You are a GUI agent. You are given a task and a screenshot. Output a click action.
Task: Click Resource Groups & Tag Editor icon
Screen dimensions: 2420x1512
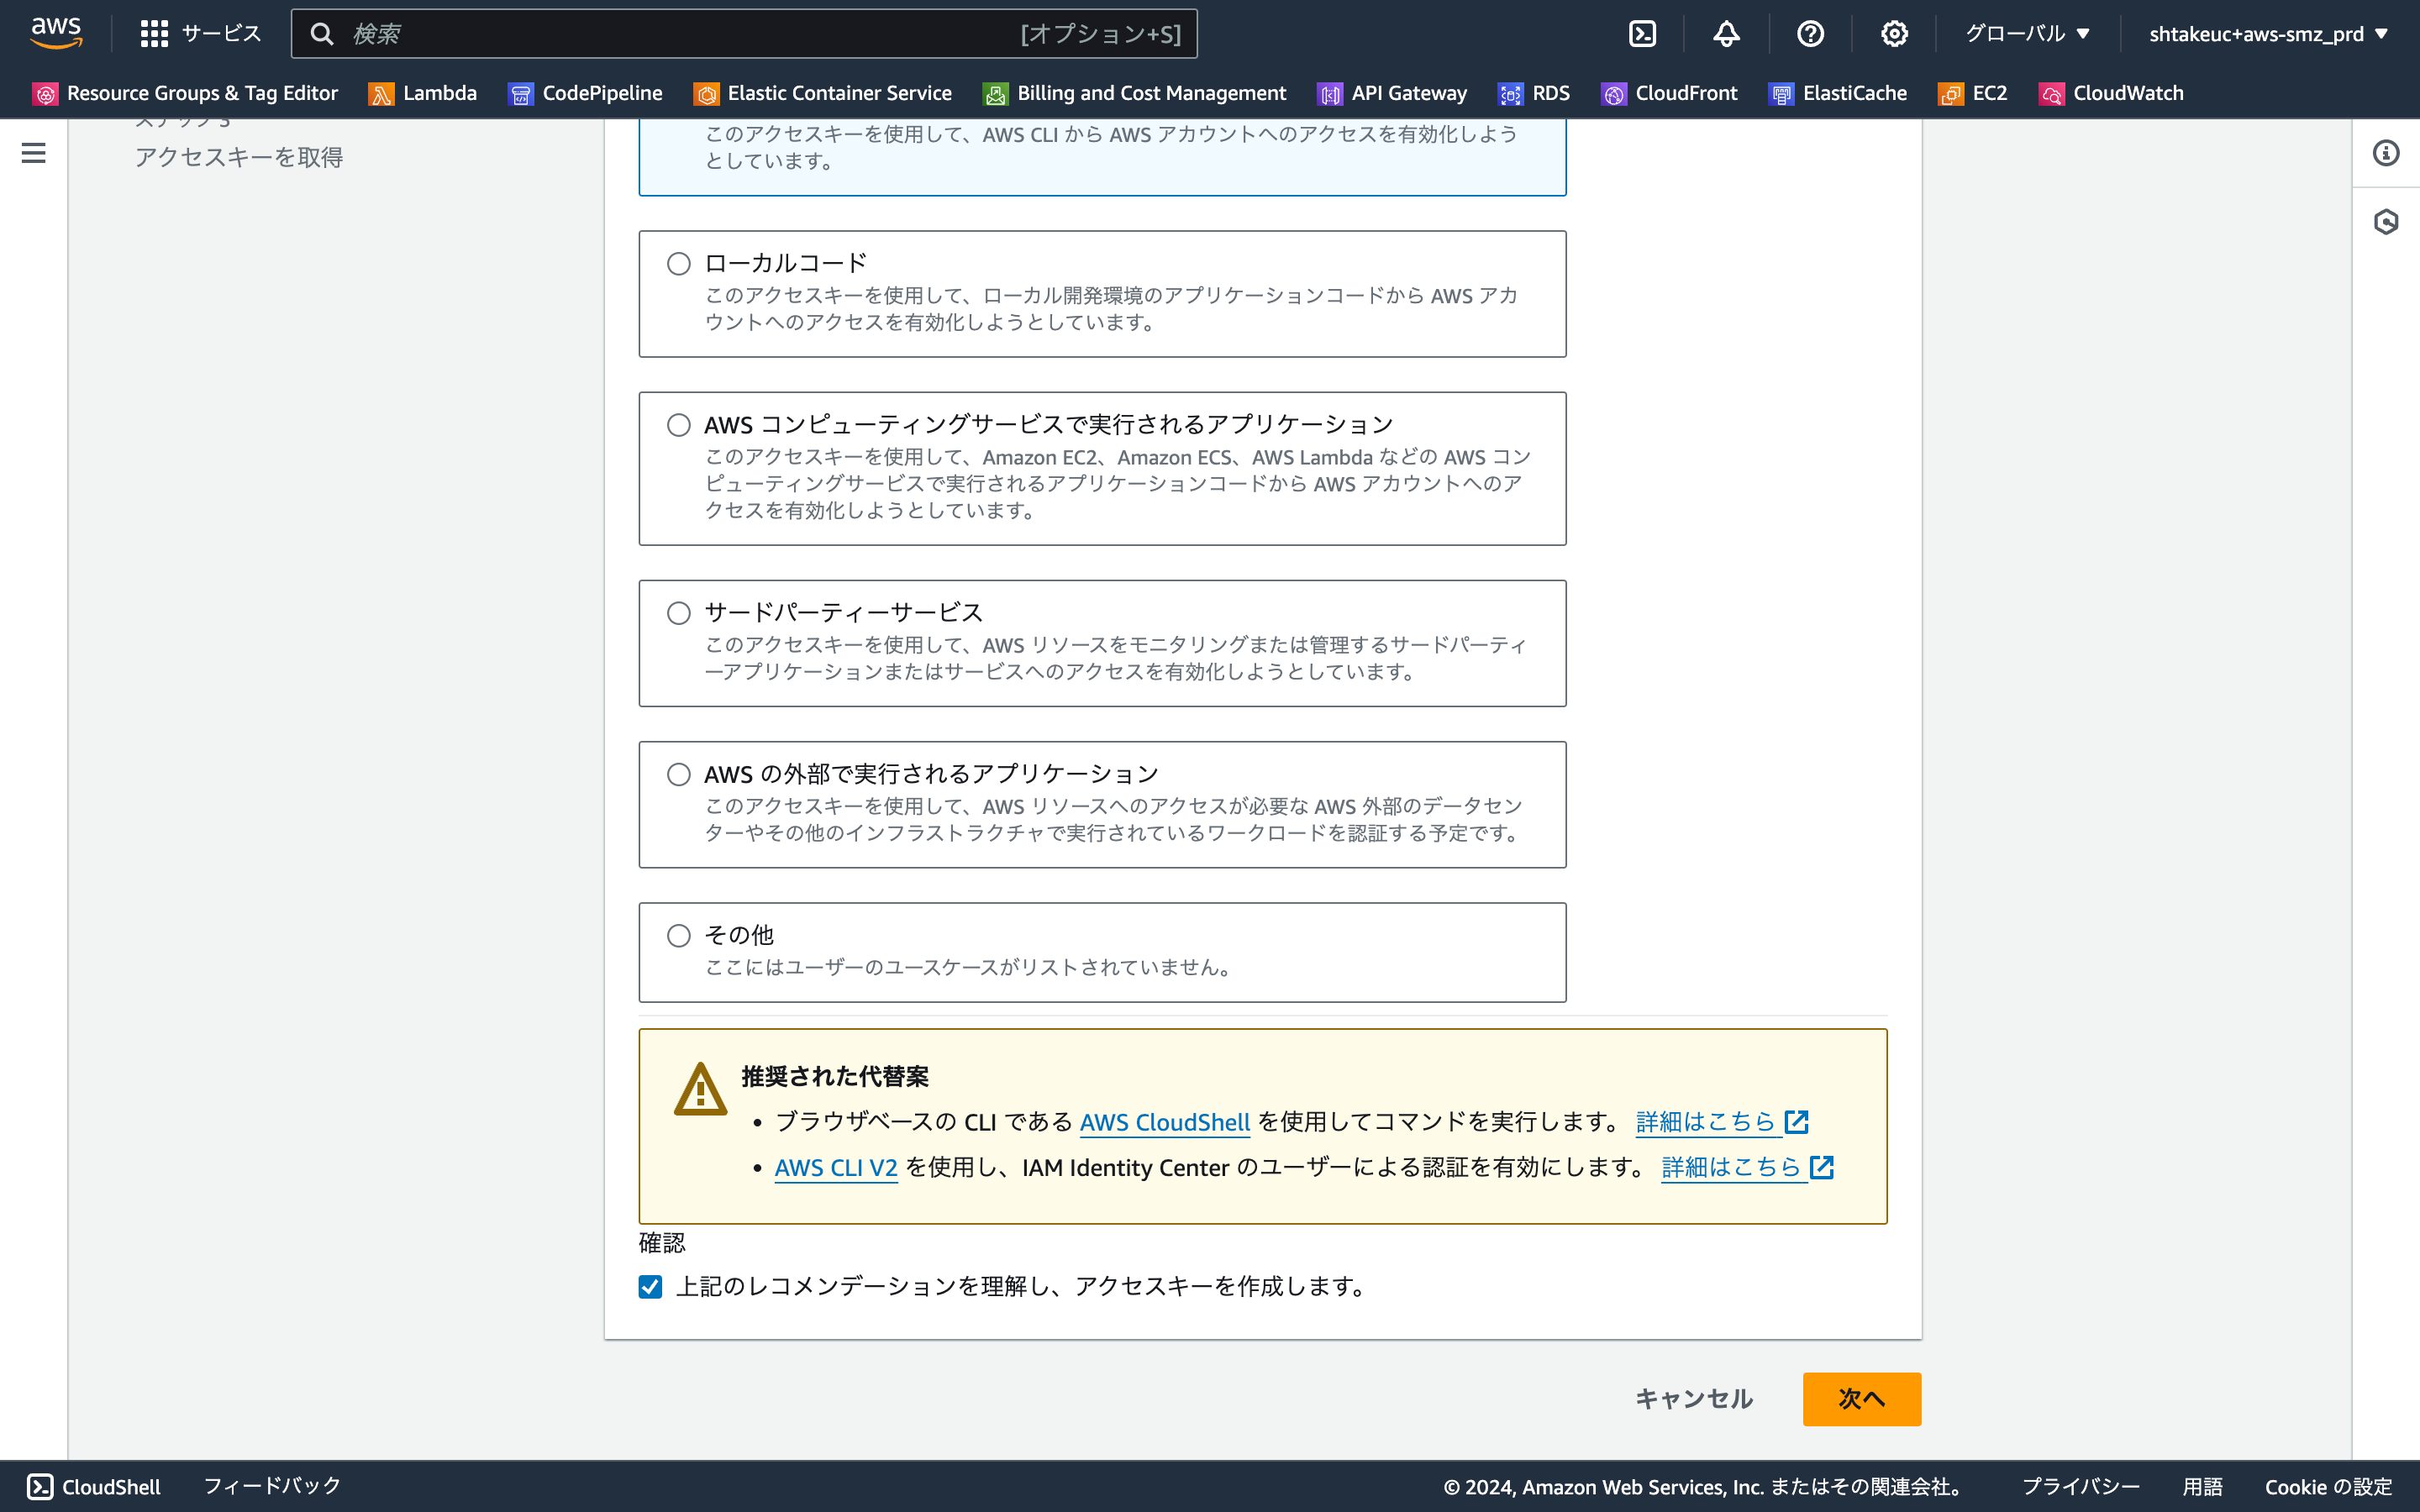pyautogui.click(x=46, y=94)
